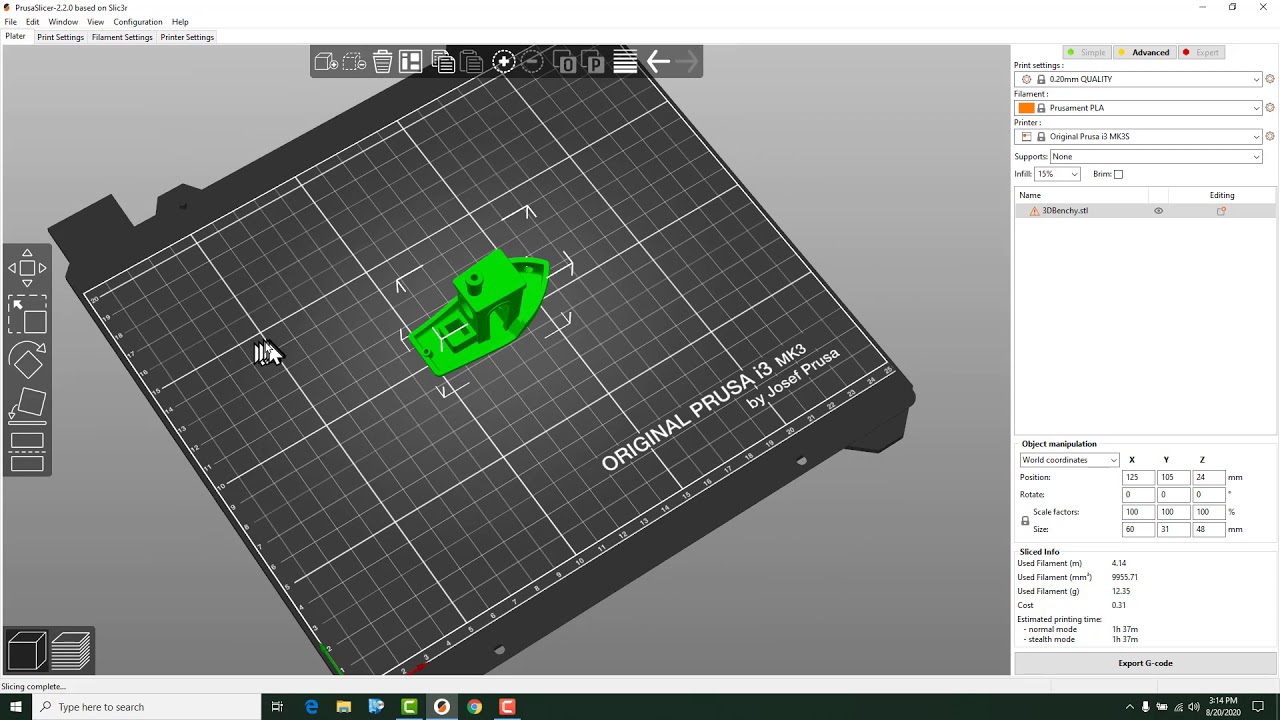Switch to the Filament Settings tab
The height and width of the screenshot is (720, 1280).
coord(122,37)
